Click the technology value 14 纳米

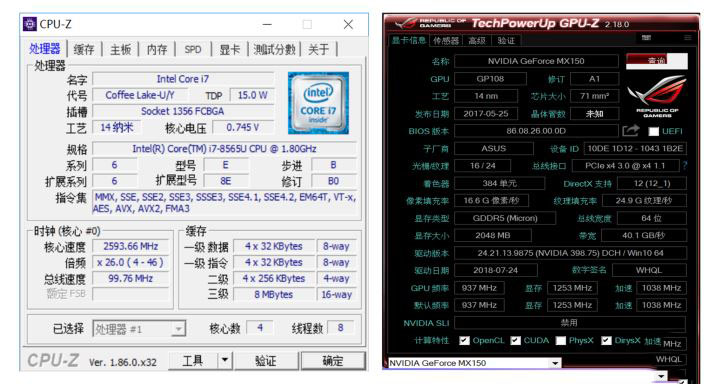(x=117, y=127)
